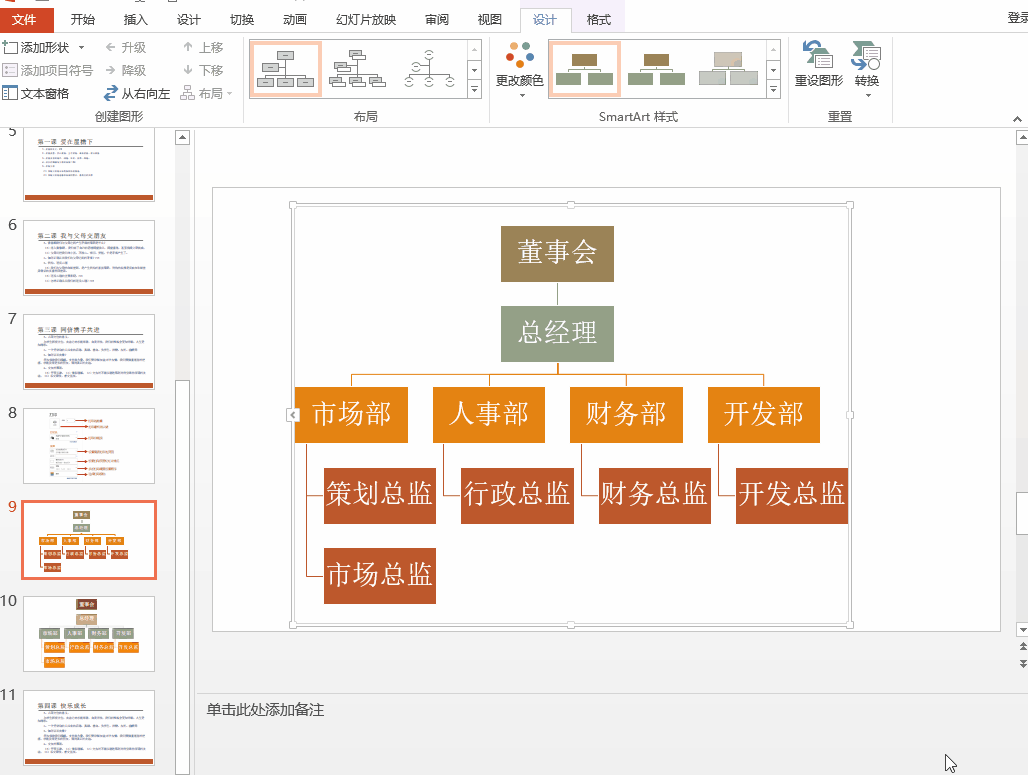Open the 添加形状 dropdown arrow

82,46
